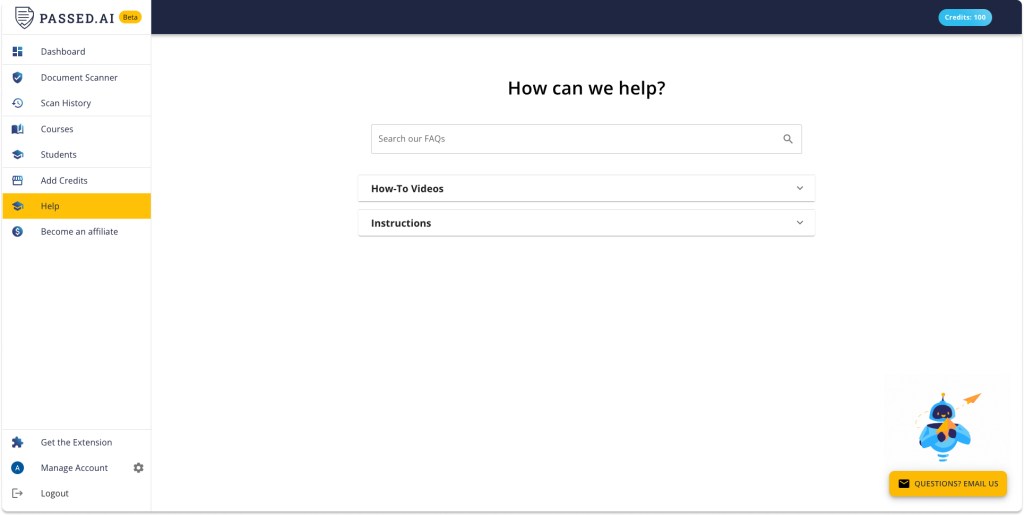Click the envelope icon in email button
Image resolution: width=1024 pixels, height=515 pixels.
coord(904,484)
